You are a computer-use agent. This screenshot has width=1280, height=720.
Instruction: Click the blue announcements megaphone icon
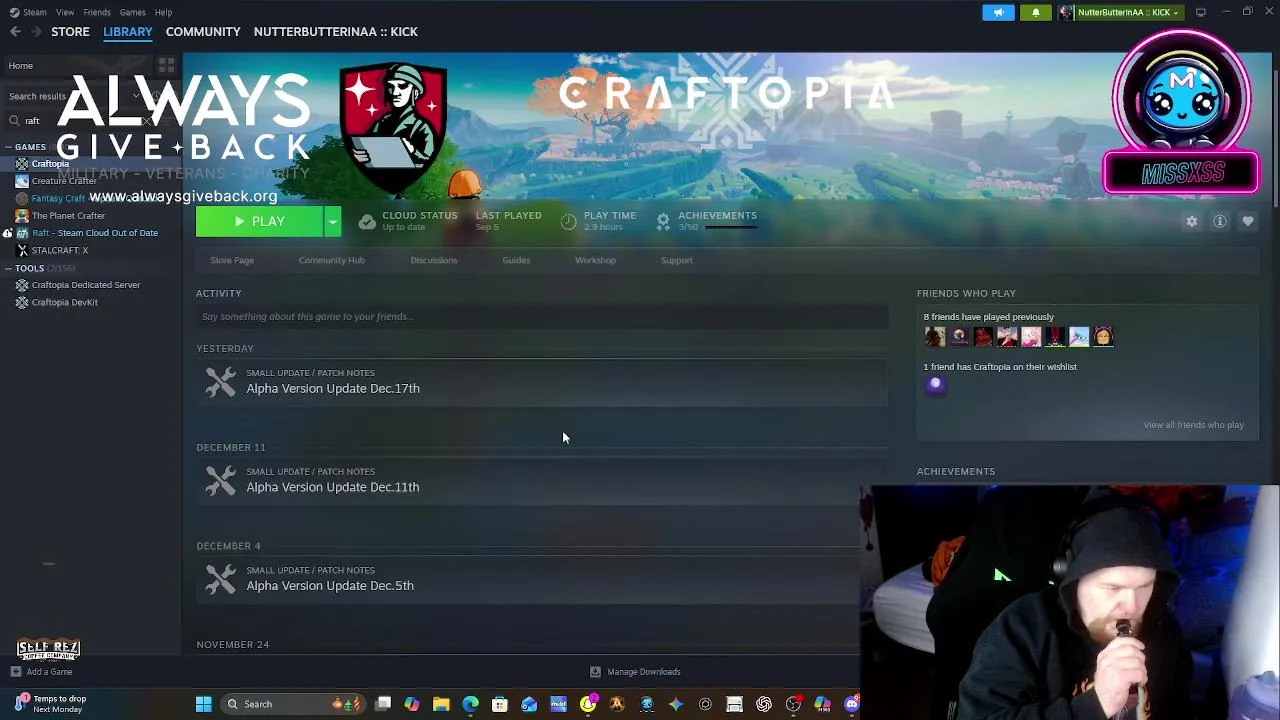998,12
